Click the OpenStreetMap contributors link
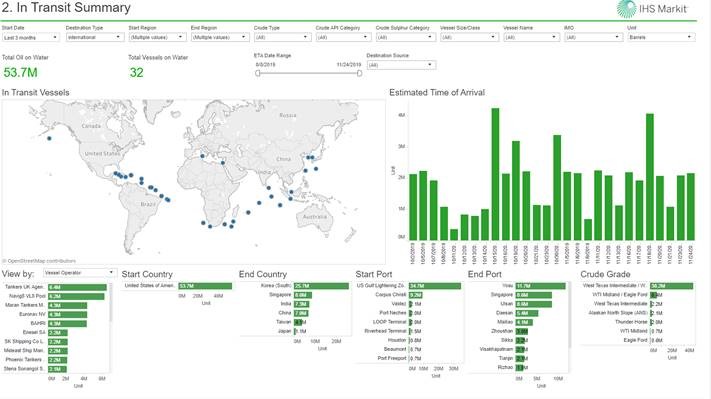The image size is (711, 399). [42, 261]
